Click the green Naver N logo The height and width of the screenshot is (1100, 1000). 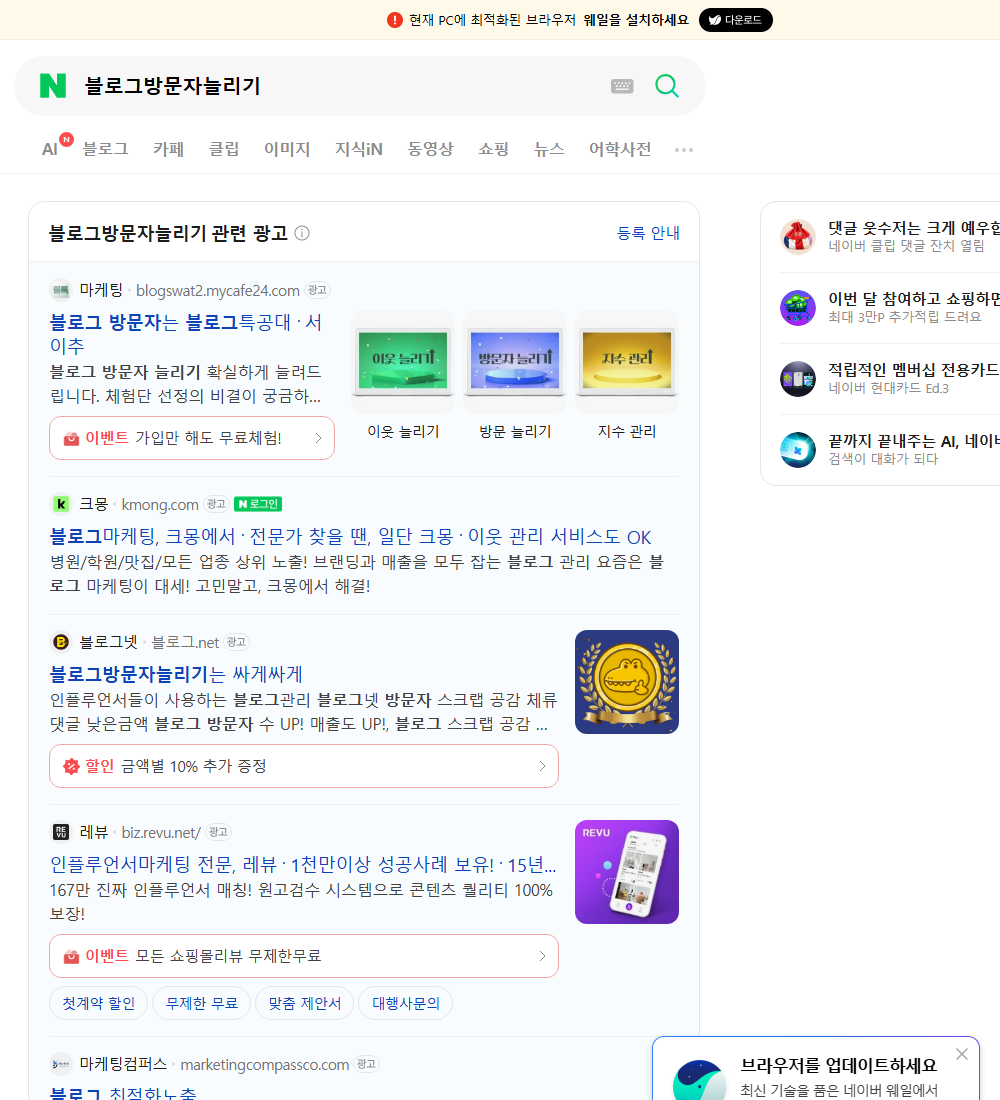pyautogui.click(x=53, y=86)
